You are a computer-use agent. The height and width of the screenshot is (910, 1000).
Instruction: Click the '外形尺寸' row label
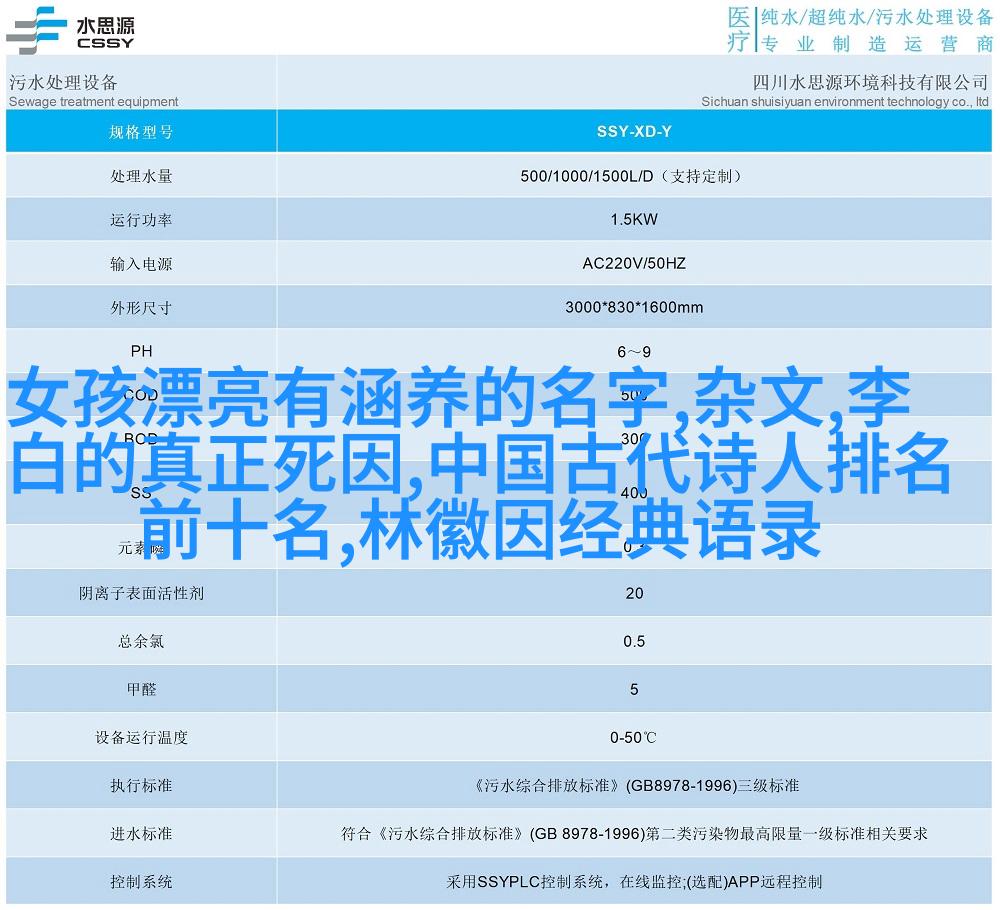pyautogui.click(x=141, y=308)
